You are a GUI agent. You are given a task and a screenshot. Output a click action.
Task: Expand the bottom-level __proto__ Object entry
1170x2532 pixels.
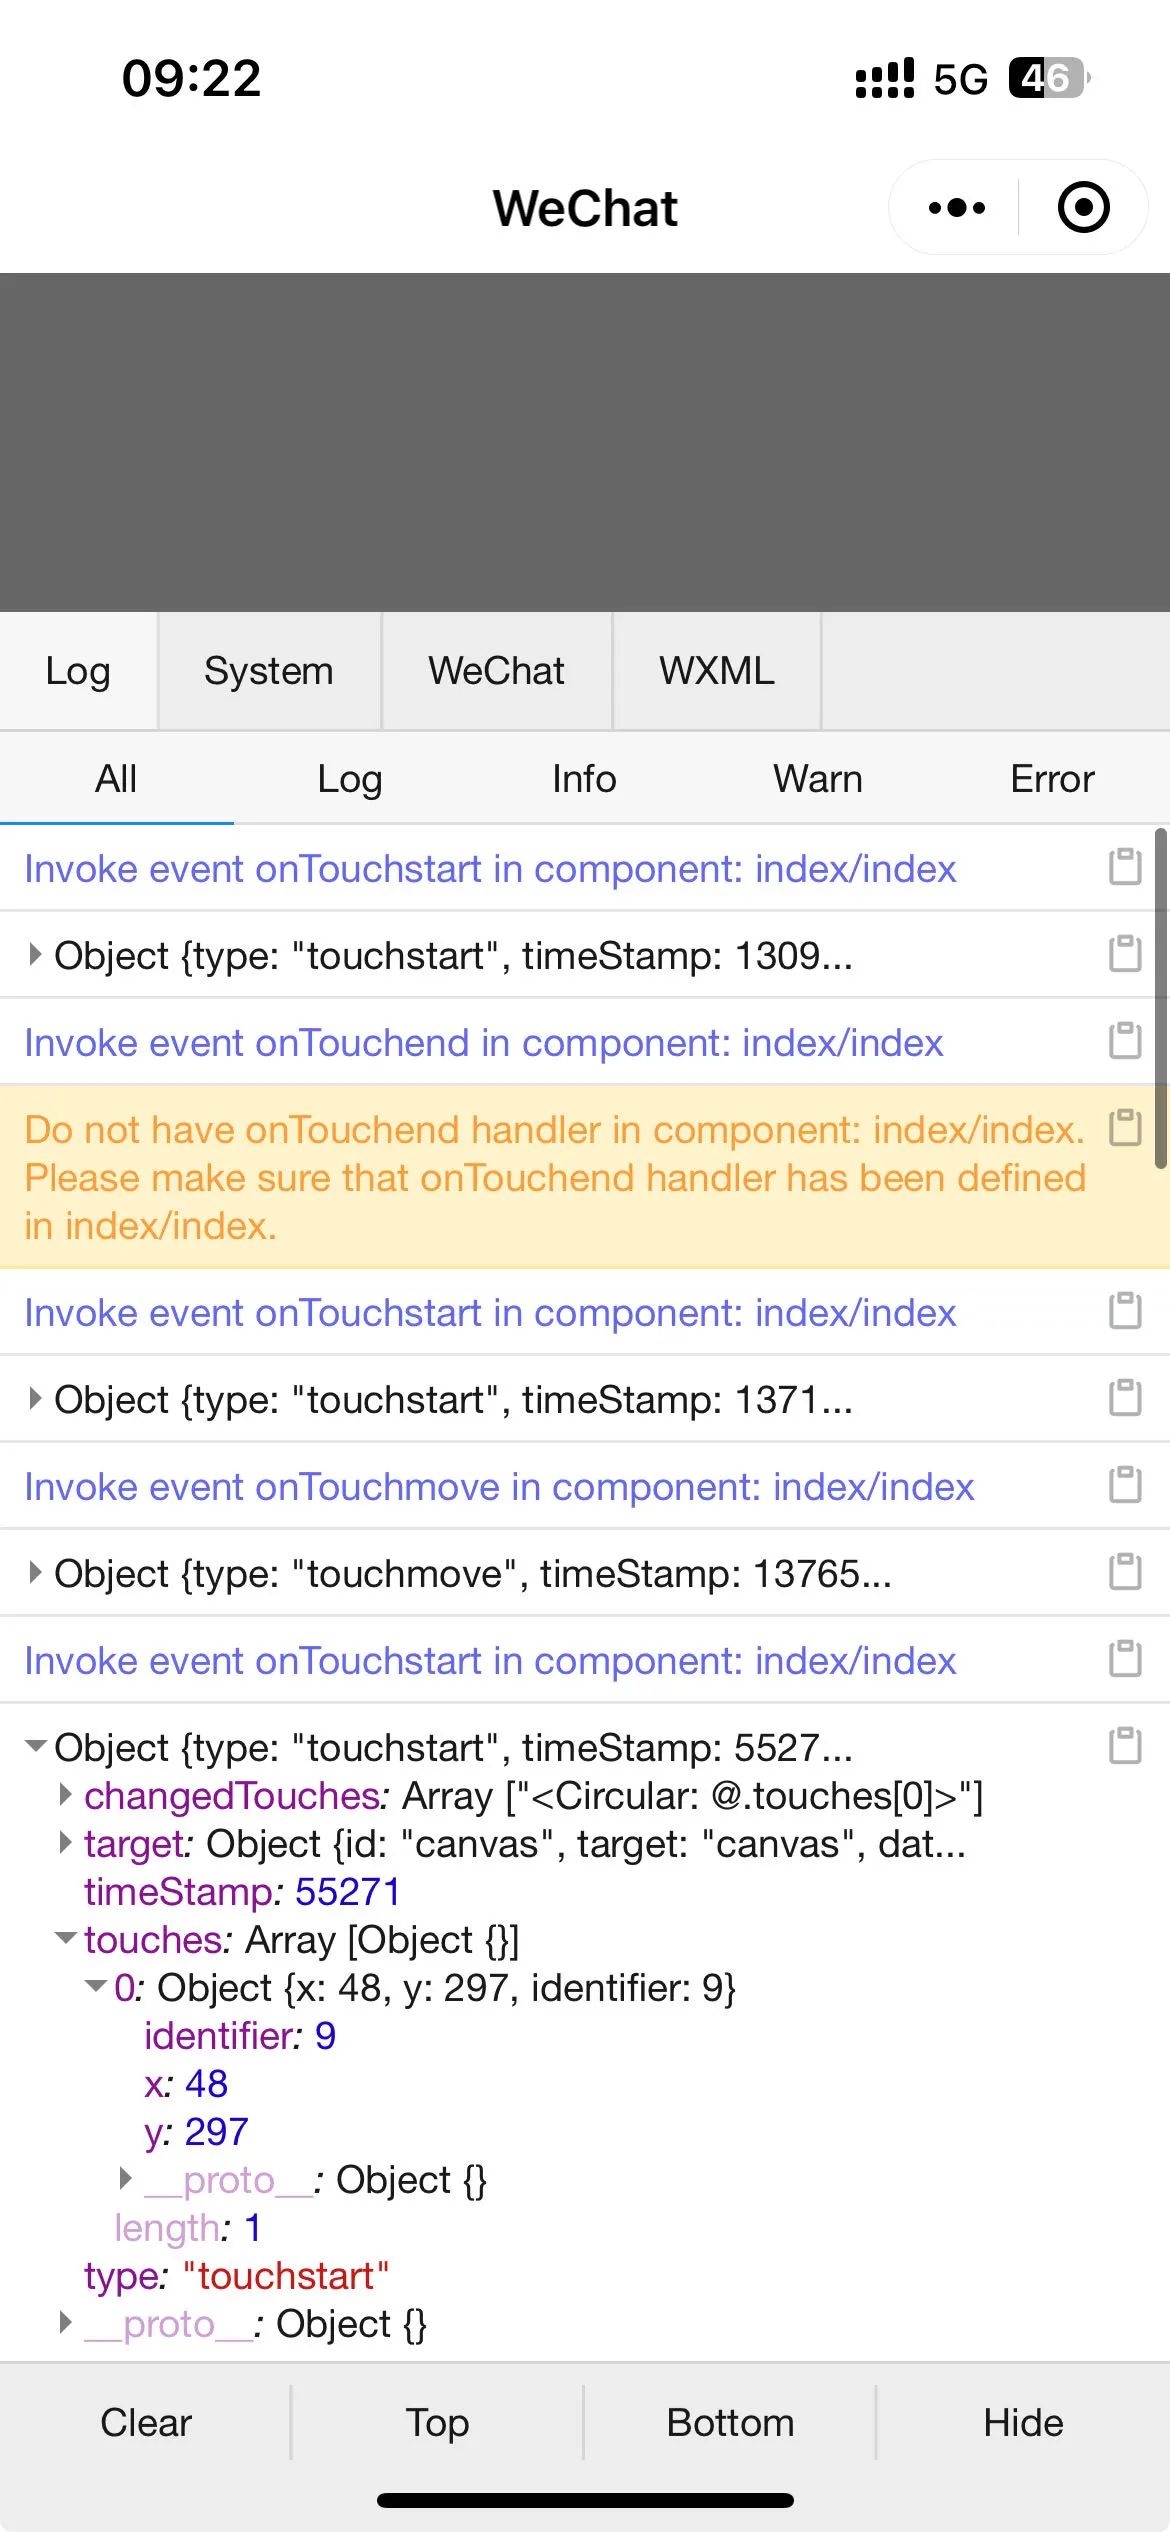click(x=65, y=2323)
